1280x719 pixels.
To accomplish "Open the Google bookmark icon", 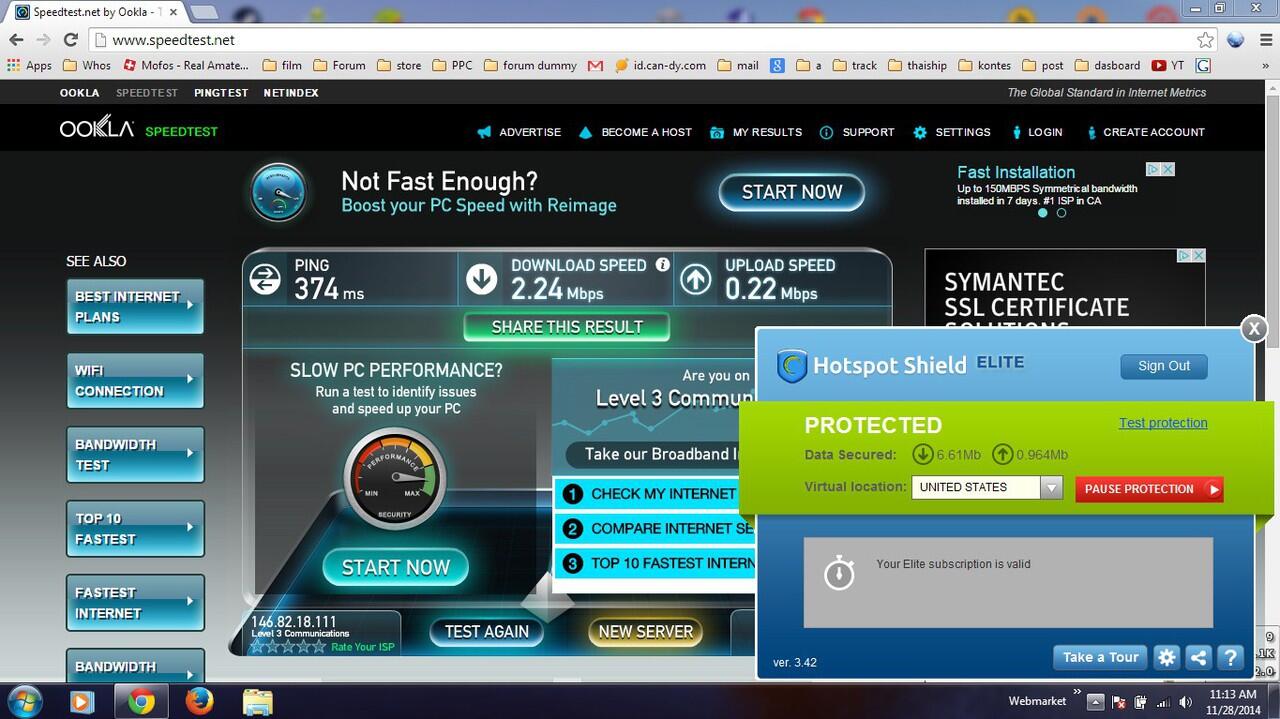I will (x=777, y=65).
